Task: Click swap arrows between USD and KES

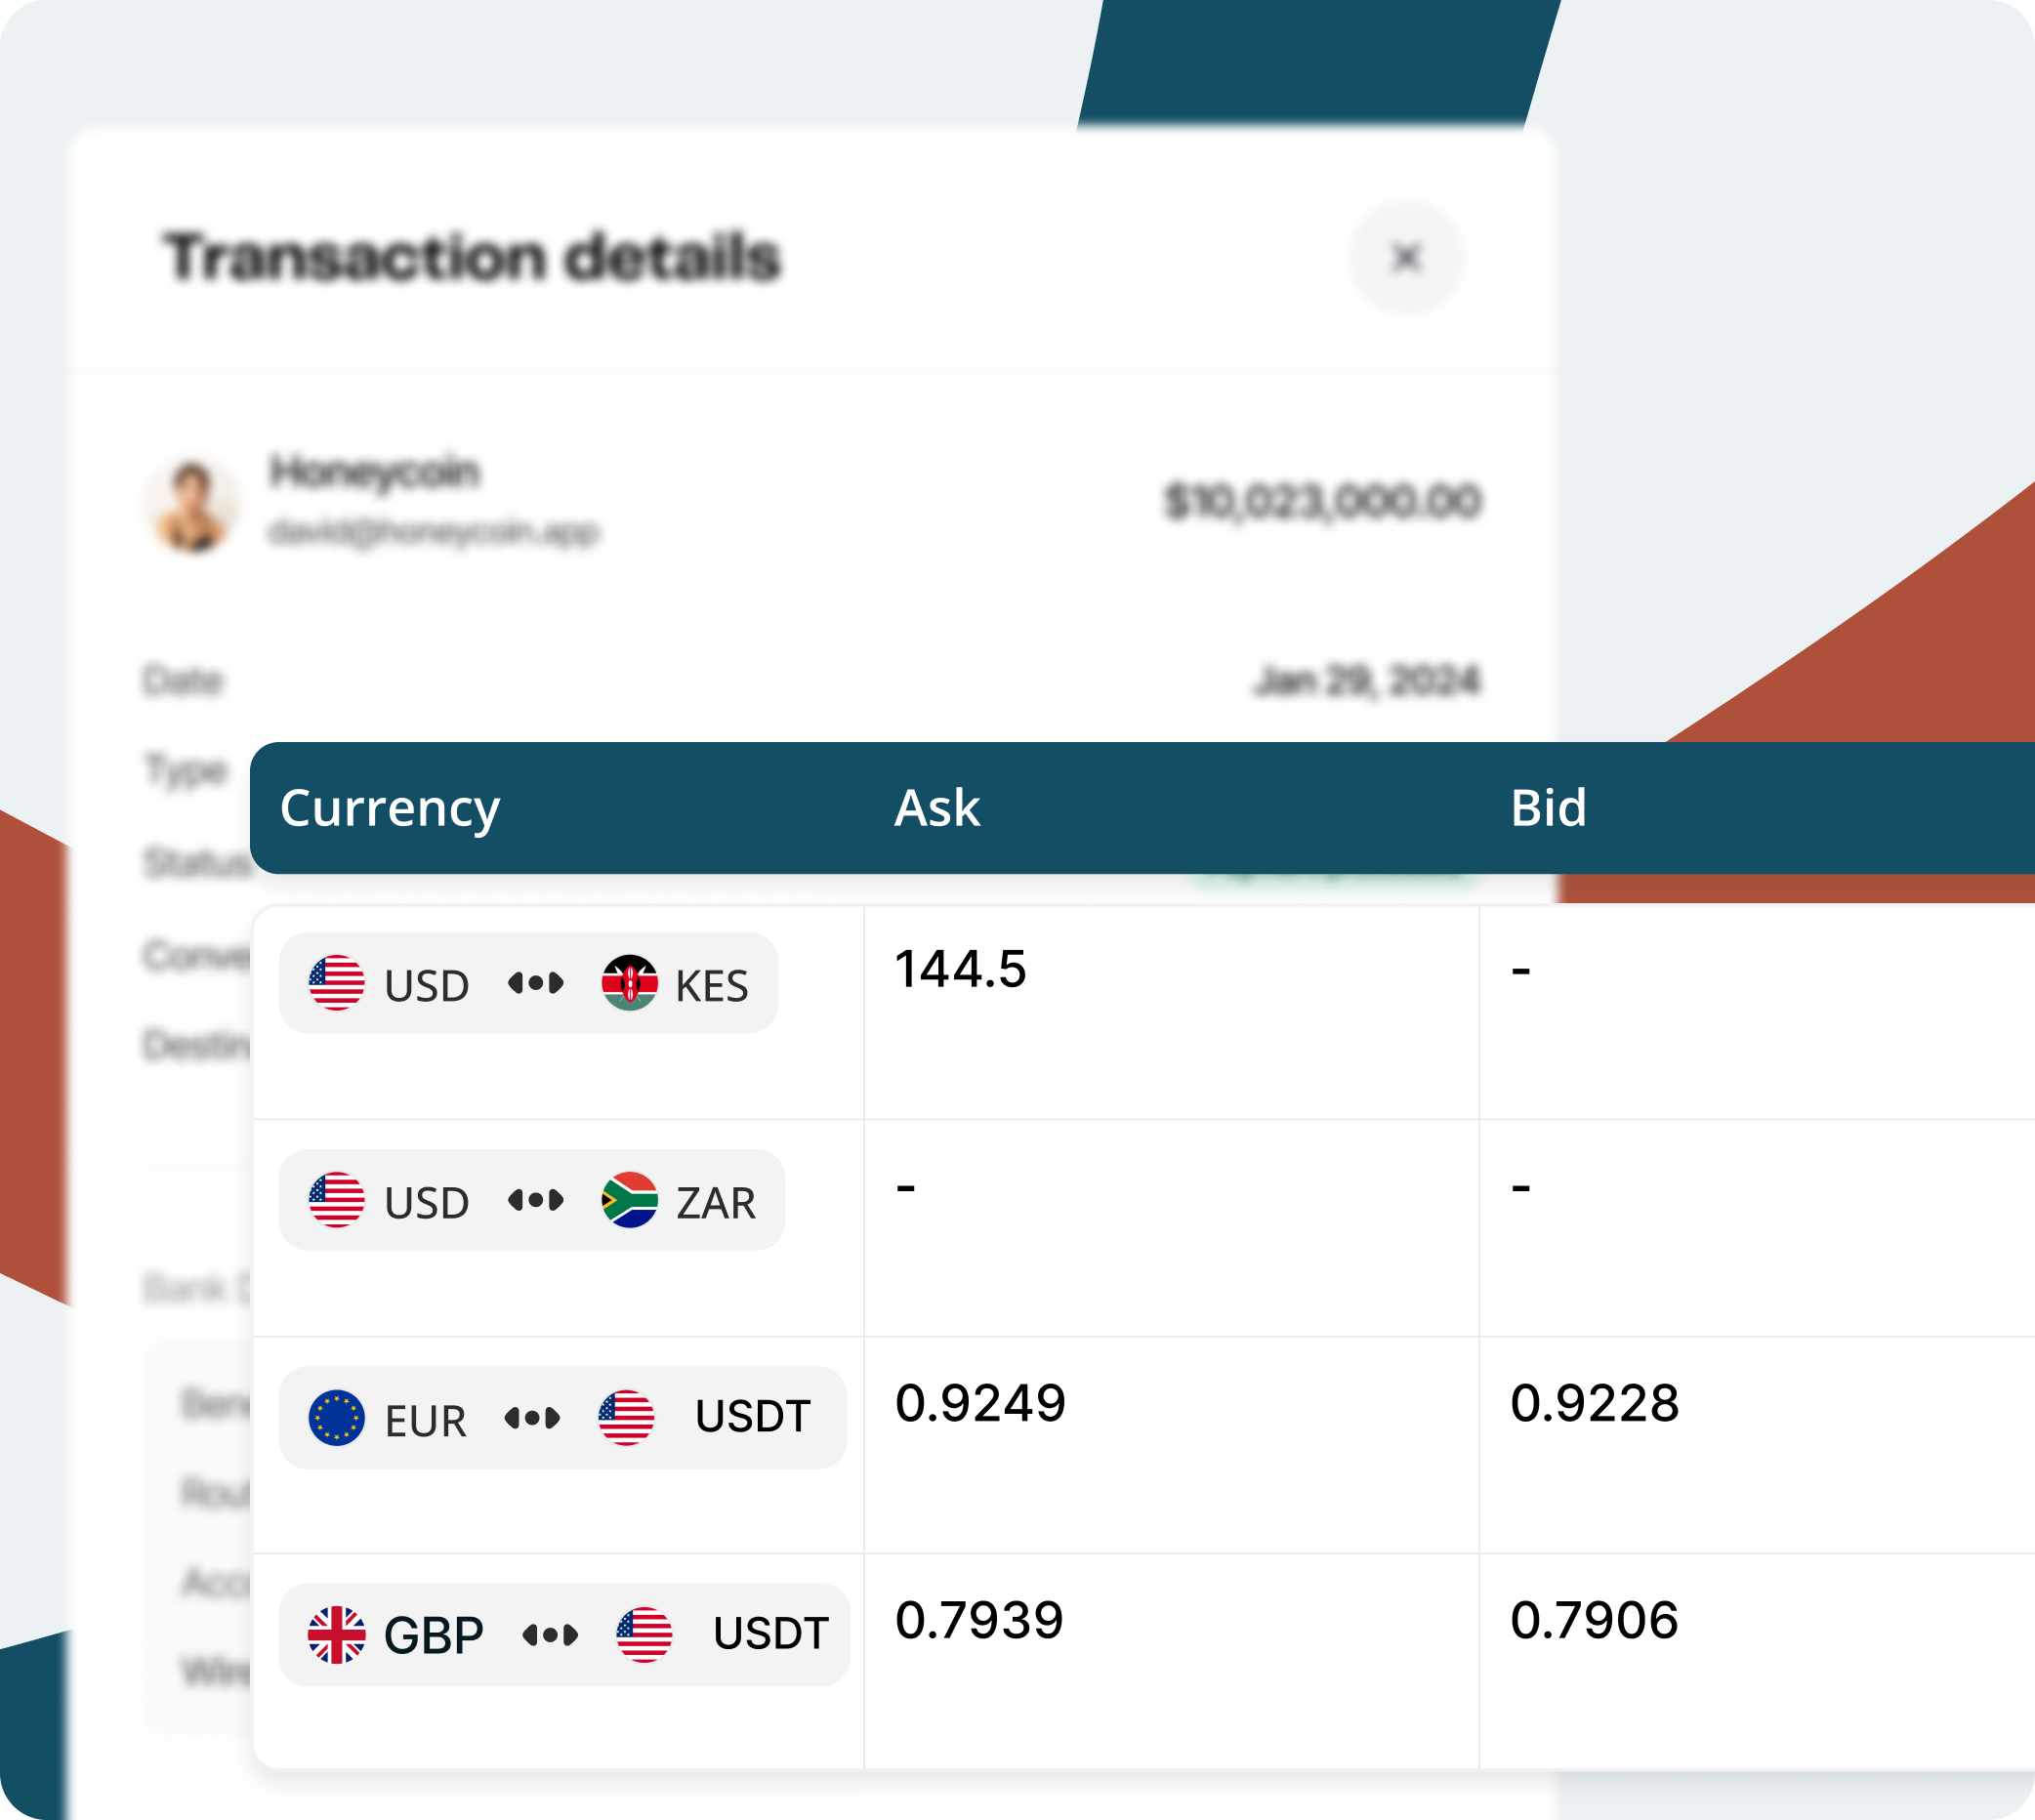Action: click(x=535, y=984)
